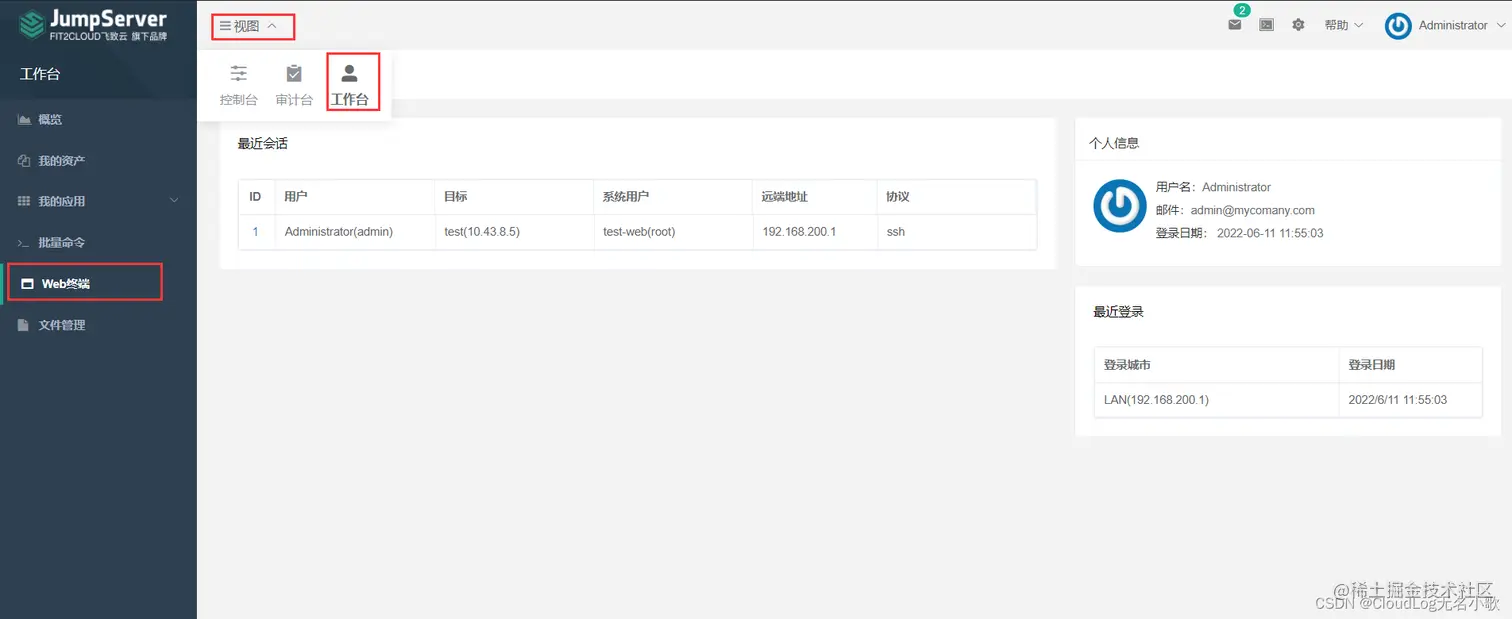Click the JumpServer logo
Screen dimensions: 1512x619
tap(94, 25)
